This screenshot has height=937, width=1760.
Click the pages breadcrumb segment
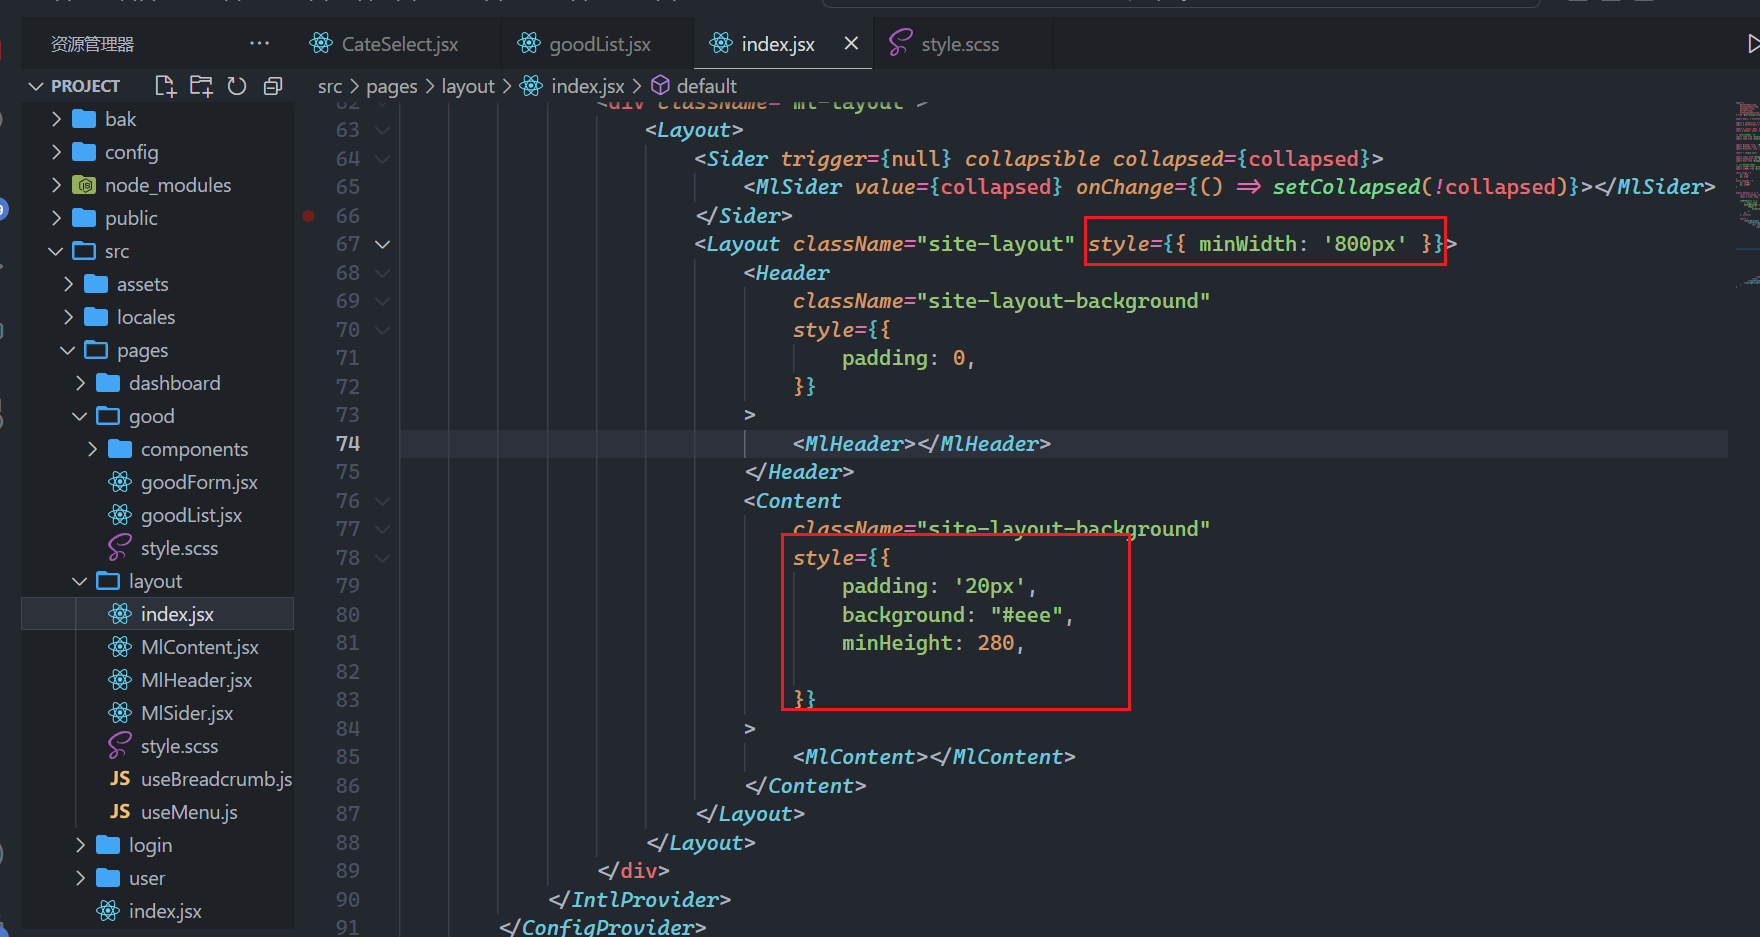point(392,87)
